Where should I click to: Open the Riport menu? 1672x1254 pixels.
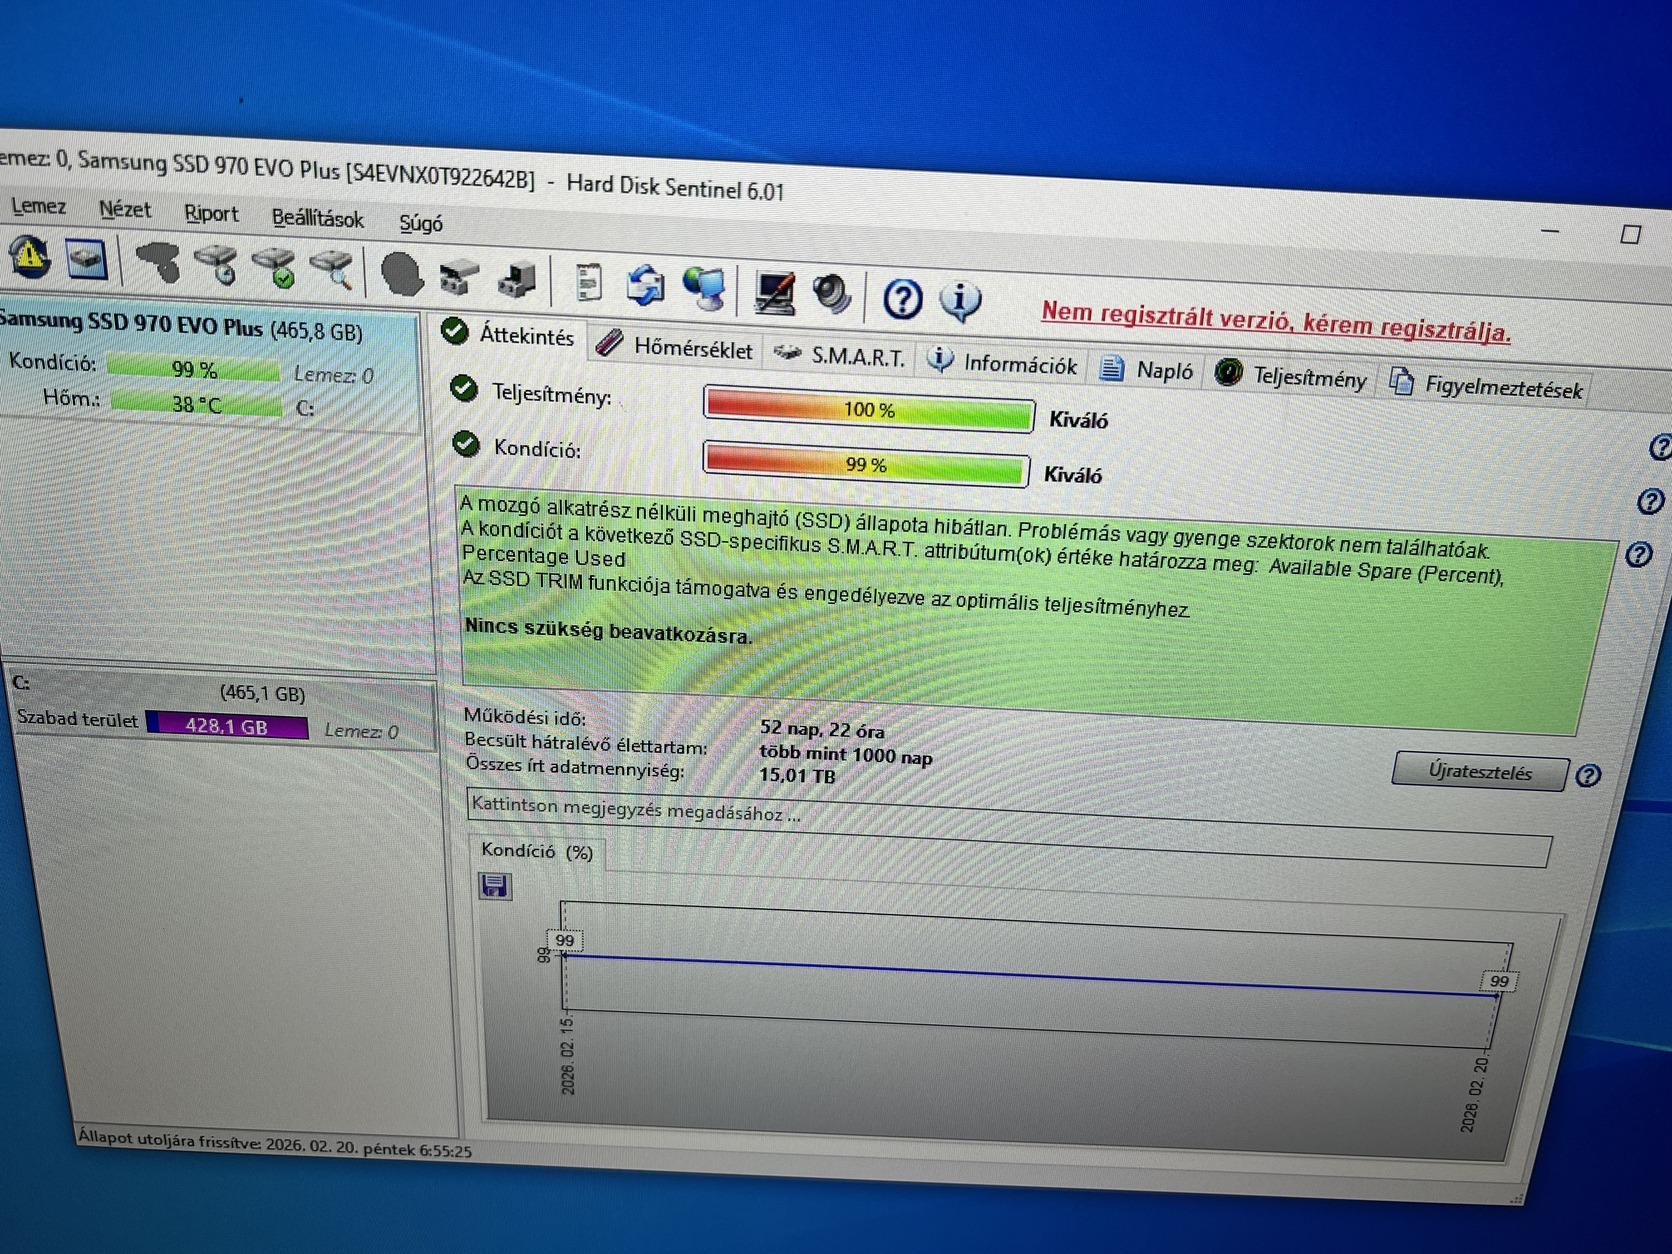pos(211,214)
